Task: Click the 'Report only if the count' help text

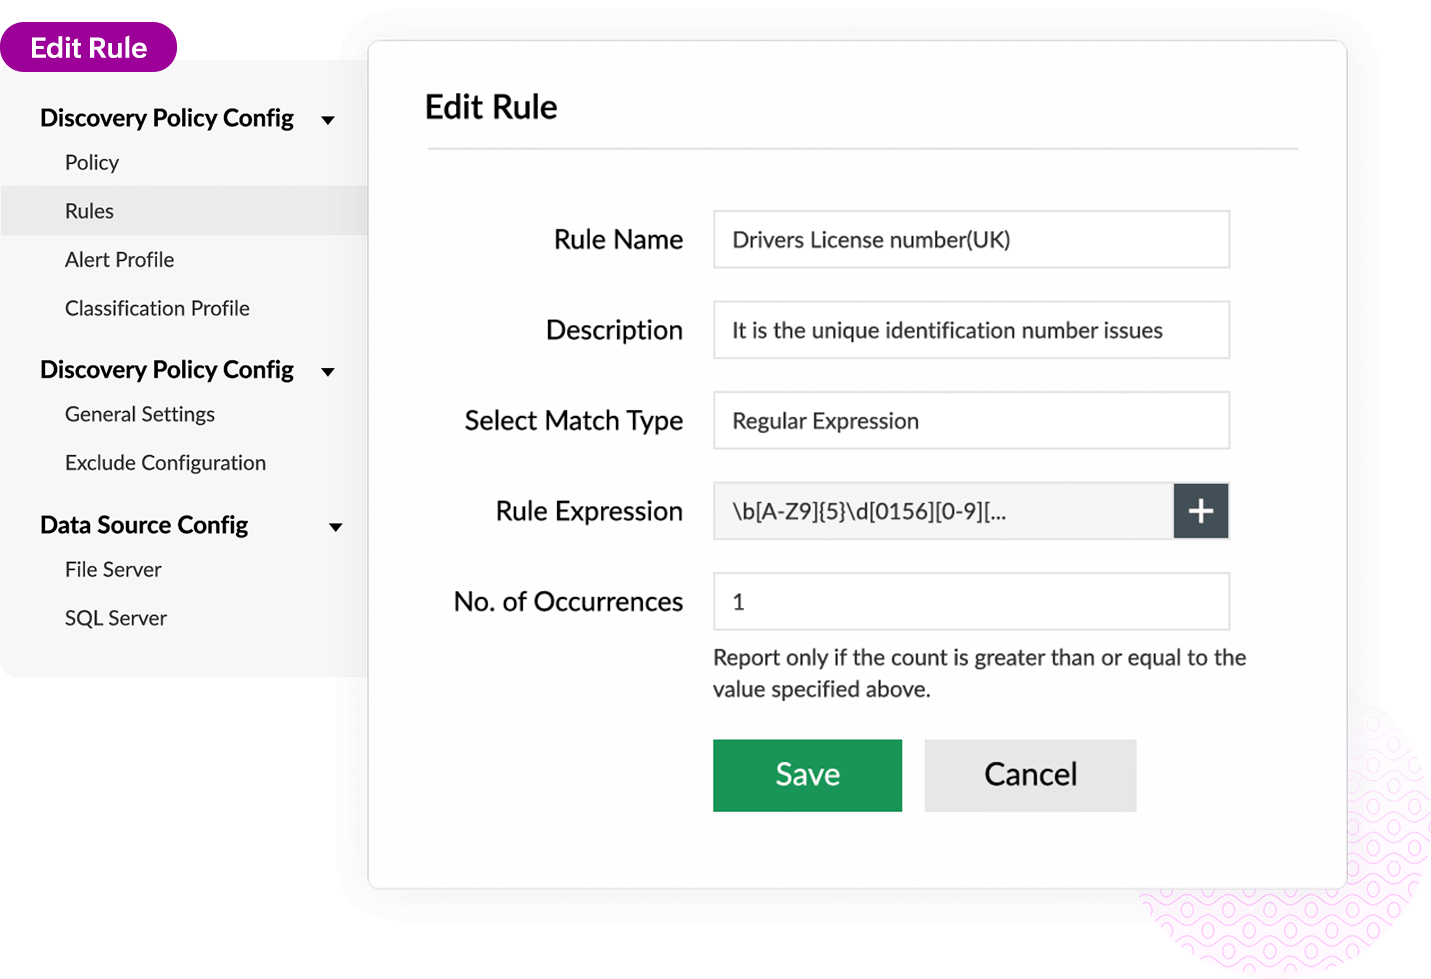Action: click(x=979, y=673)
